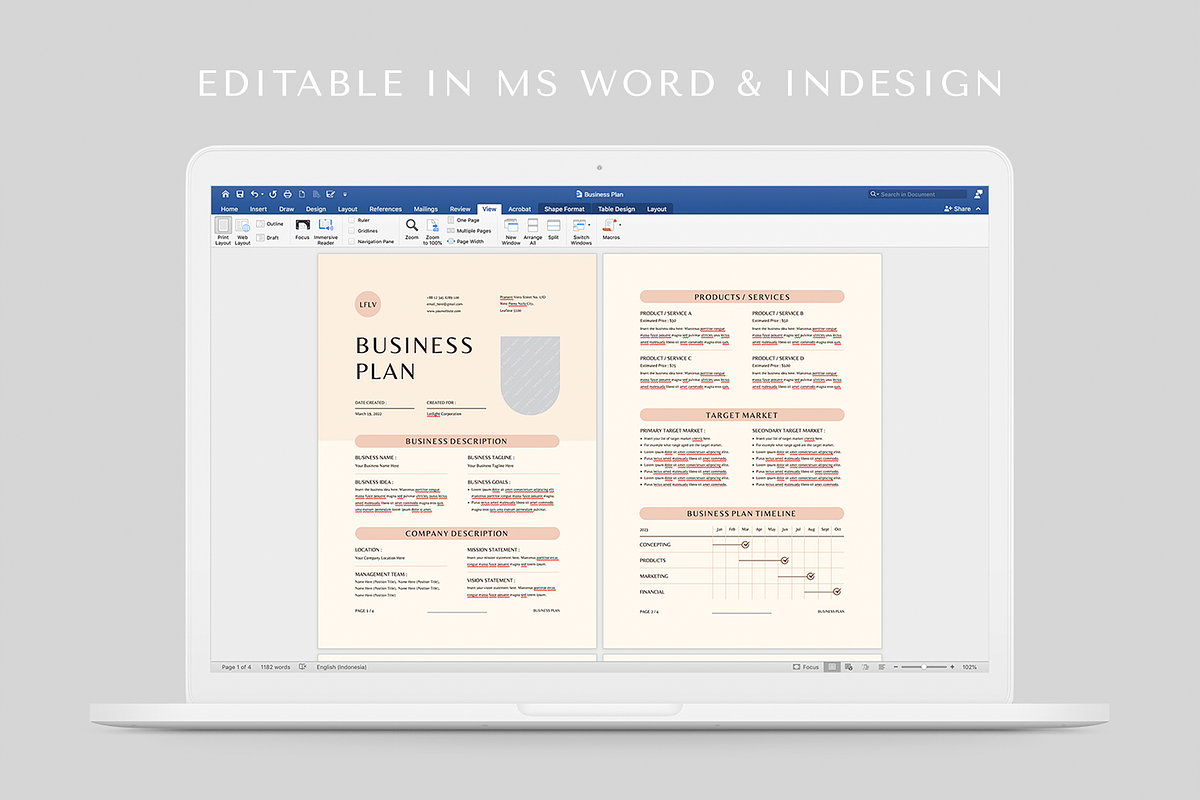Open Immersive Reader
Image resolution: width=1200 pixels, height=800 pixels.
coord(326,232)
